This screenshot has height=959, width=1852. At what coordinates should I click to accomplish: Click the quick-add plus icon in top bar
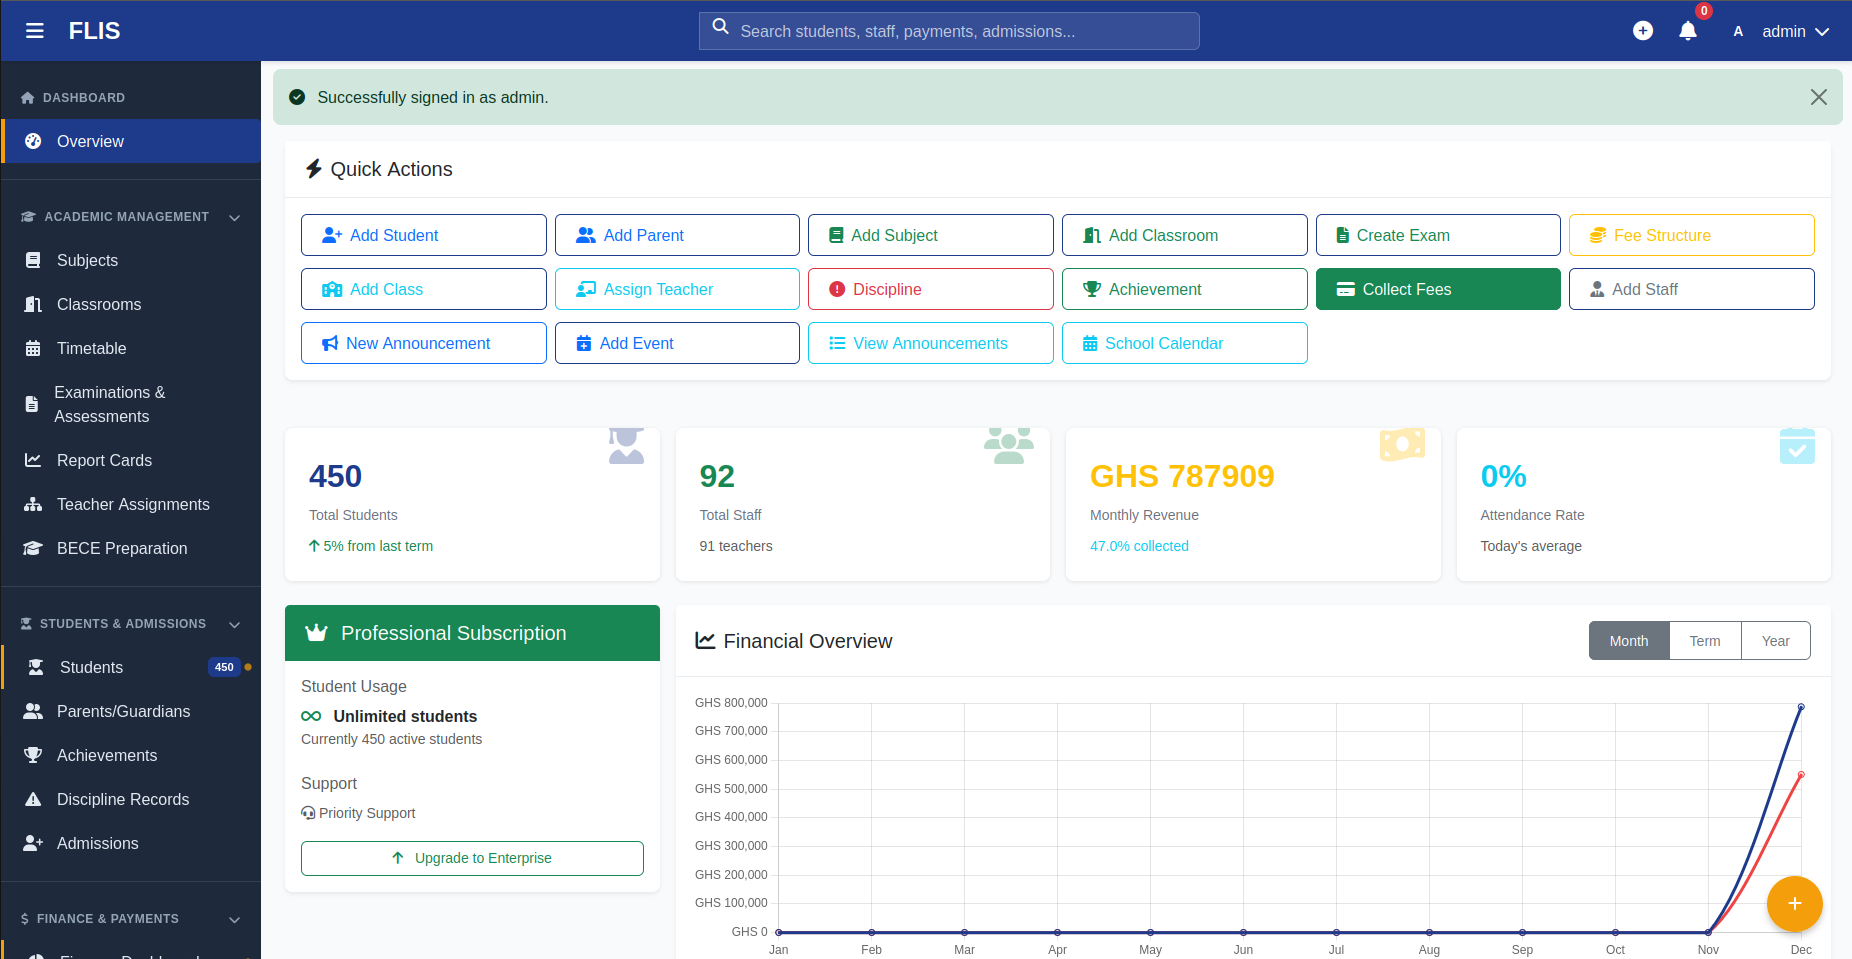[1643, 30]
